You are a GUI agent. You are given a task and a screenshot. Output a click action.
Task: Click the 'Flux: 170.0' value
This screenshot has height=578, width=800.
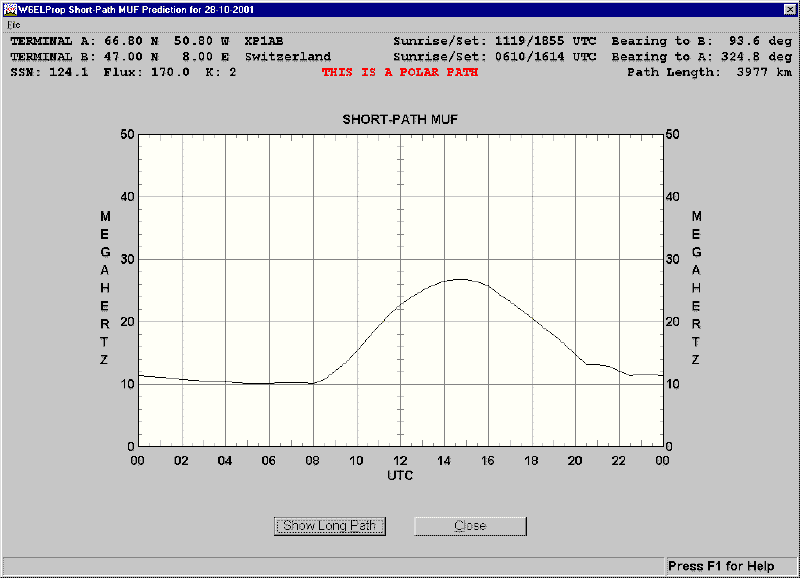(146, 72)
